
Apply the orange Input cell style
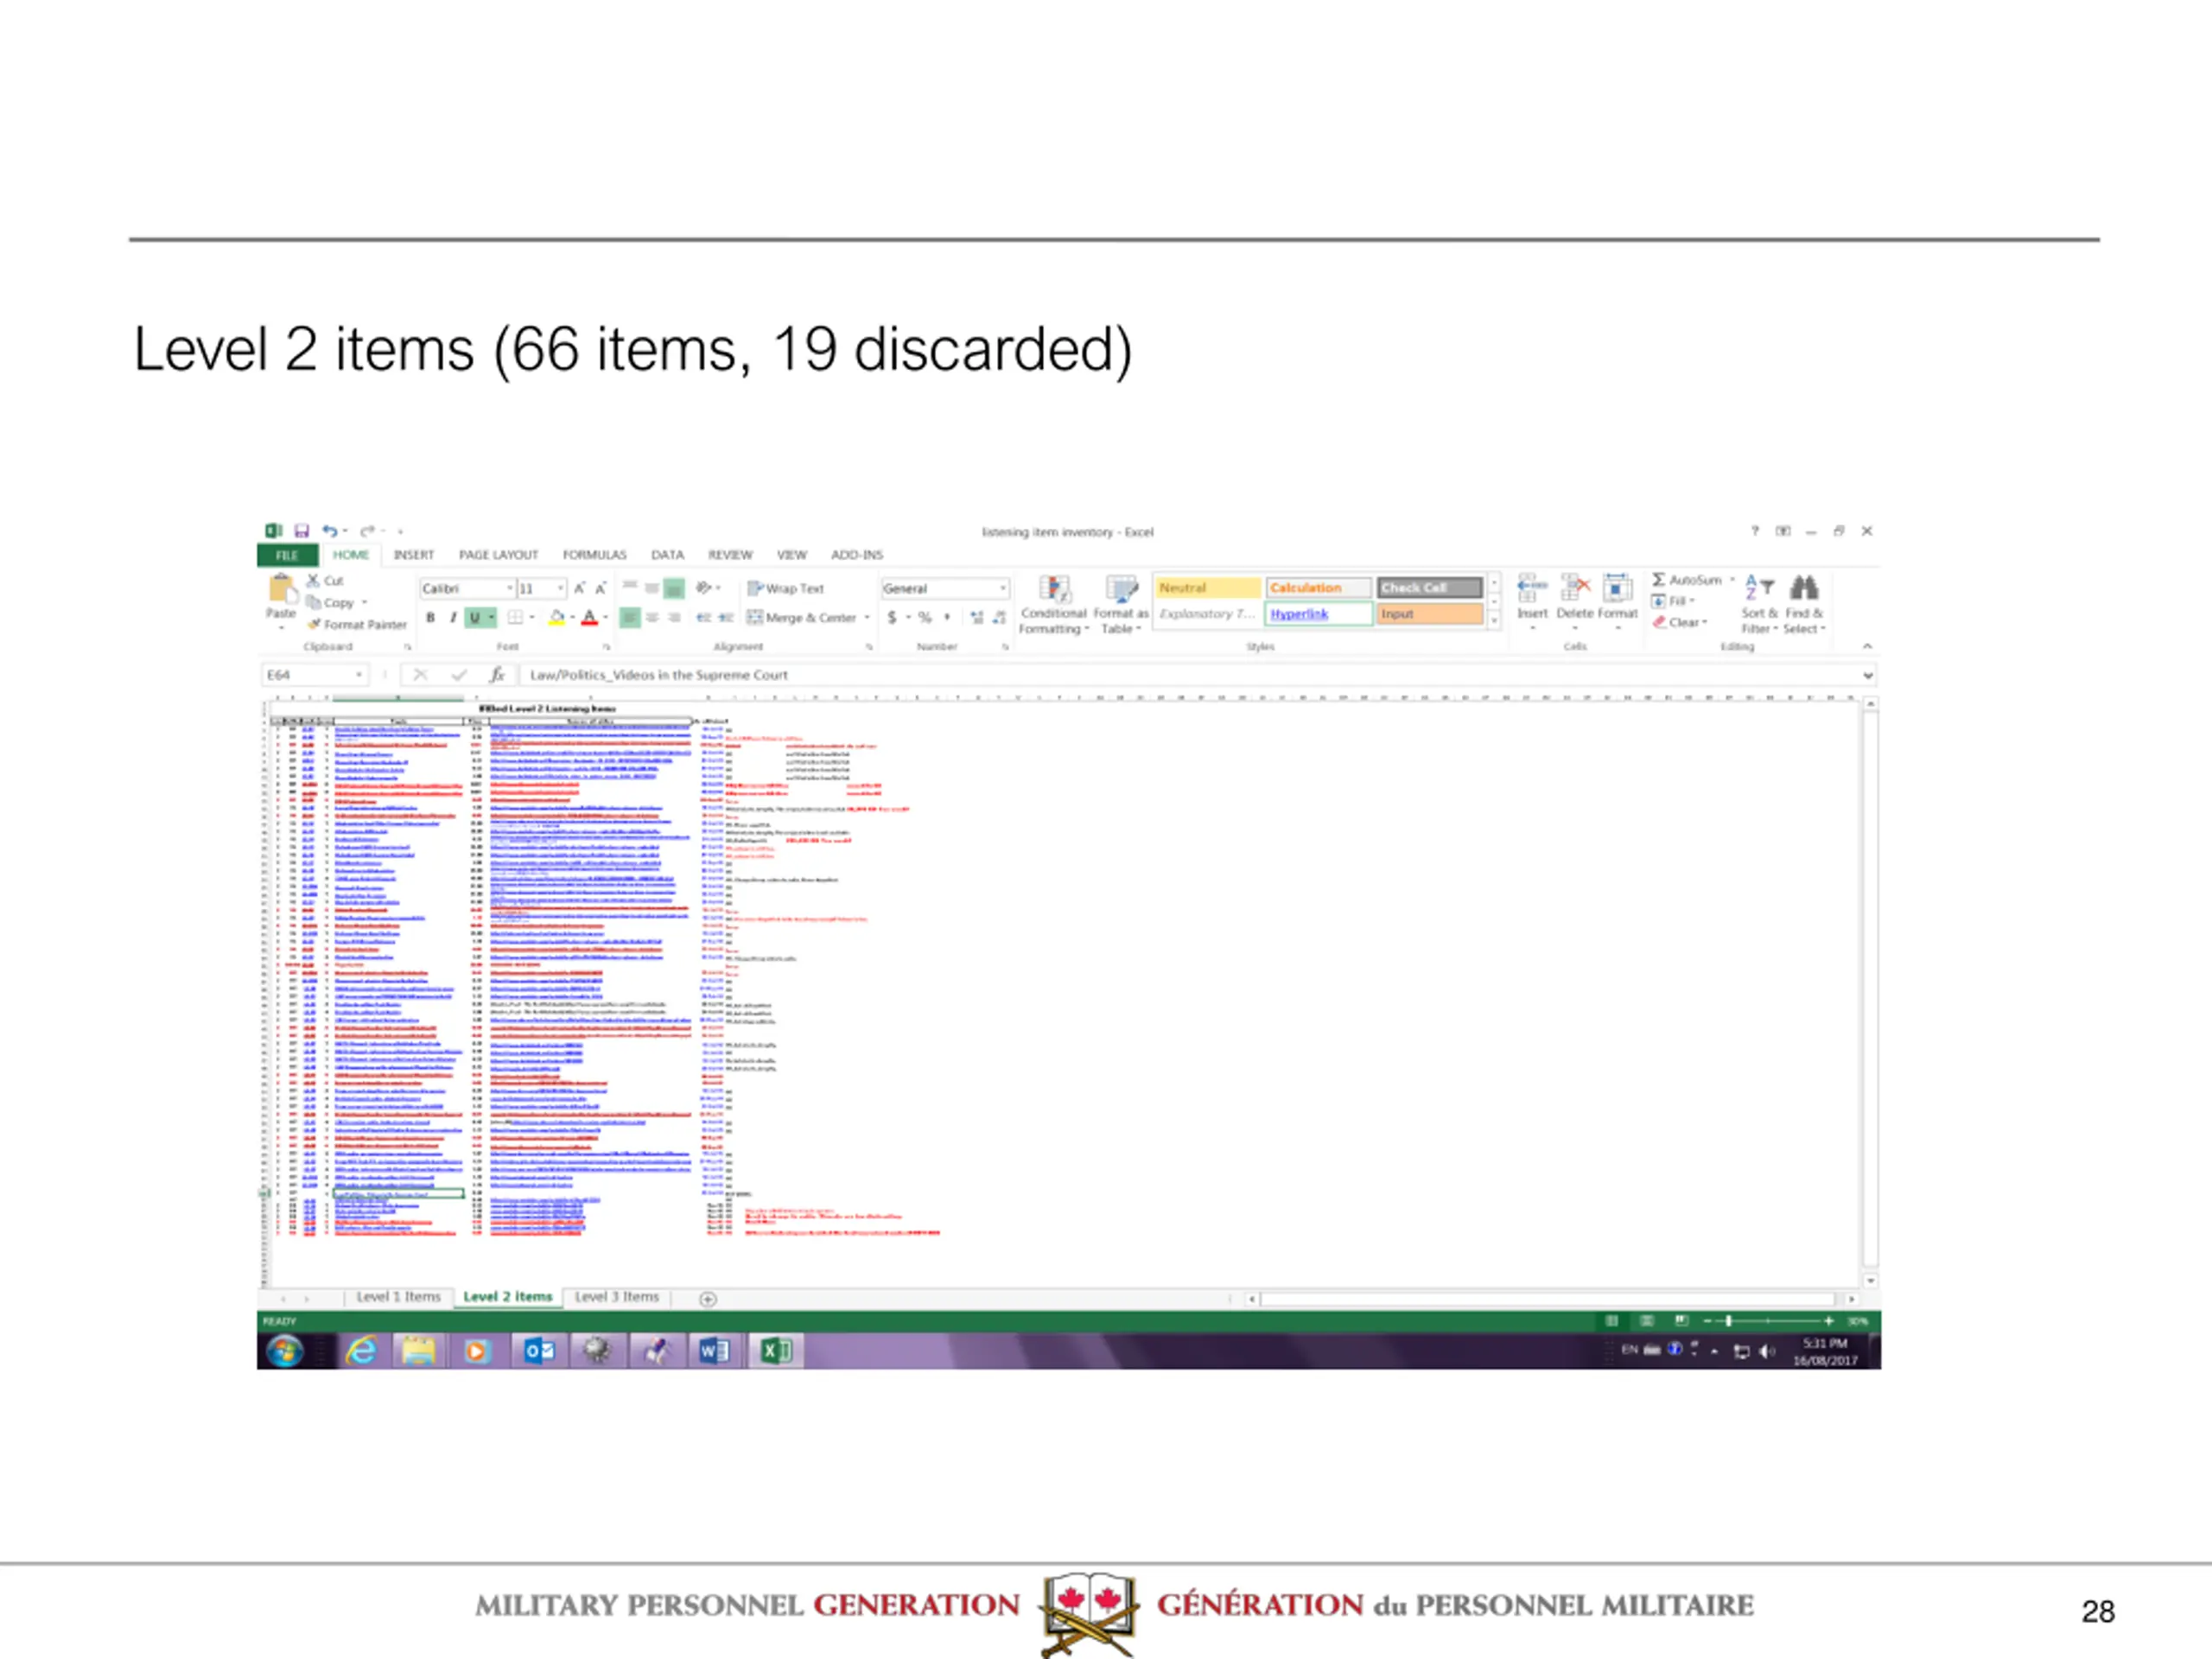1429,614
